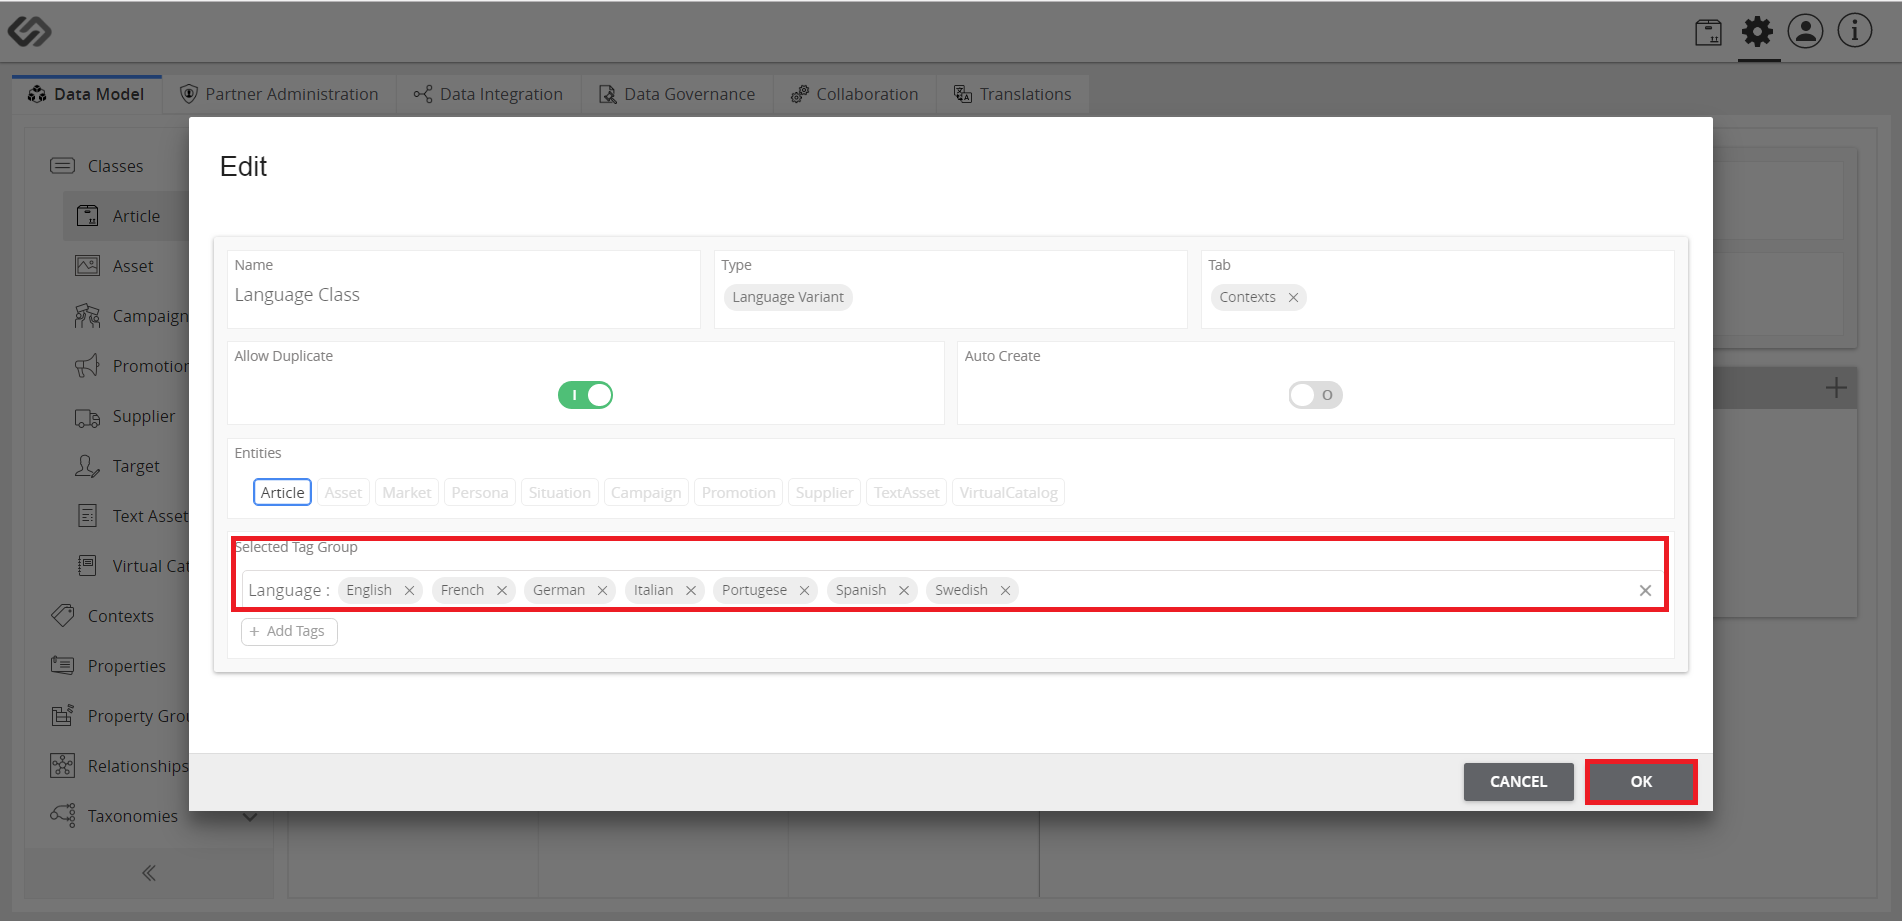Click the Properties icon in sidebar
Image resolution: width=1902 pixels, height=921 pixels.
[63, 666]
